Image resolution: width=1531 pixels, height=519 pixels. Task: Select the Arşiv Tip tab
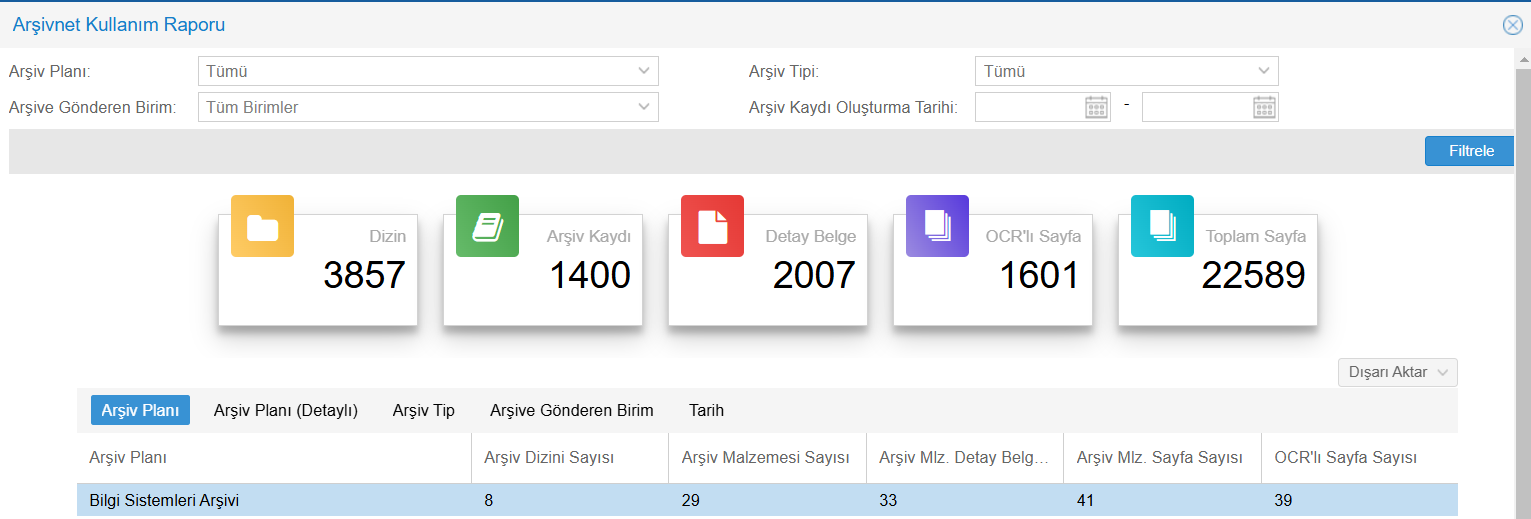click(423, 410)
